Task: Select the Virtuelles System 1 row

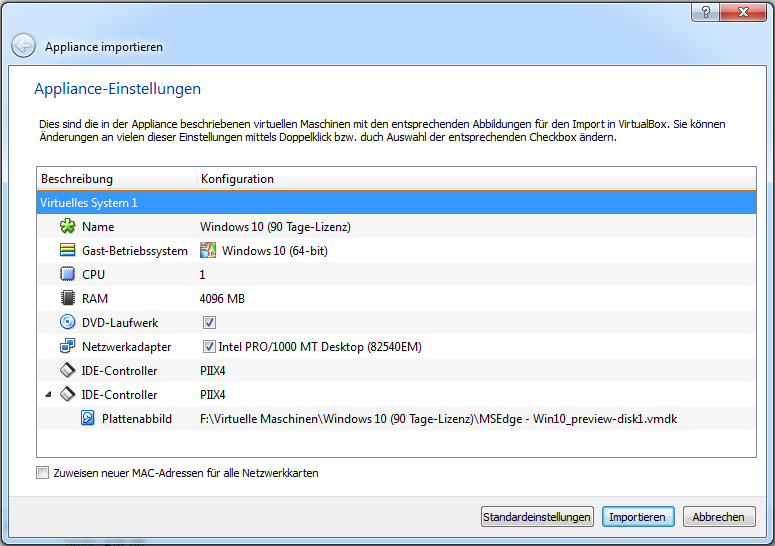Action: pos(396,203)
